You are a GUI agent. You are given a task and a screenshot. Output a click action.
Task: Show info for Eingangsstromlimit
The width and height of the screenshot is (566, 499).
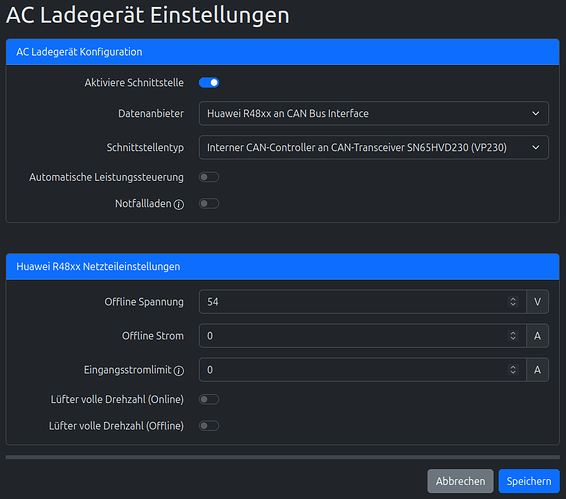coord(179,371)
